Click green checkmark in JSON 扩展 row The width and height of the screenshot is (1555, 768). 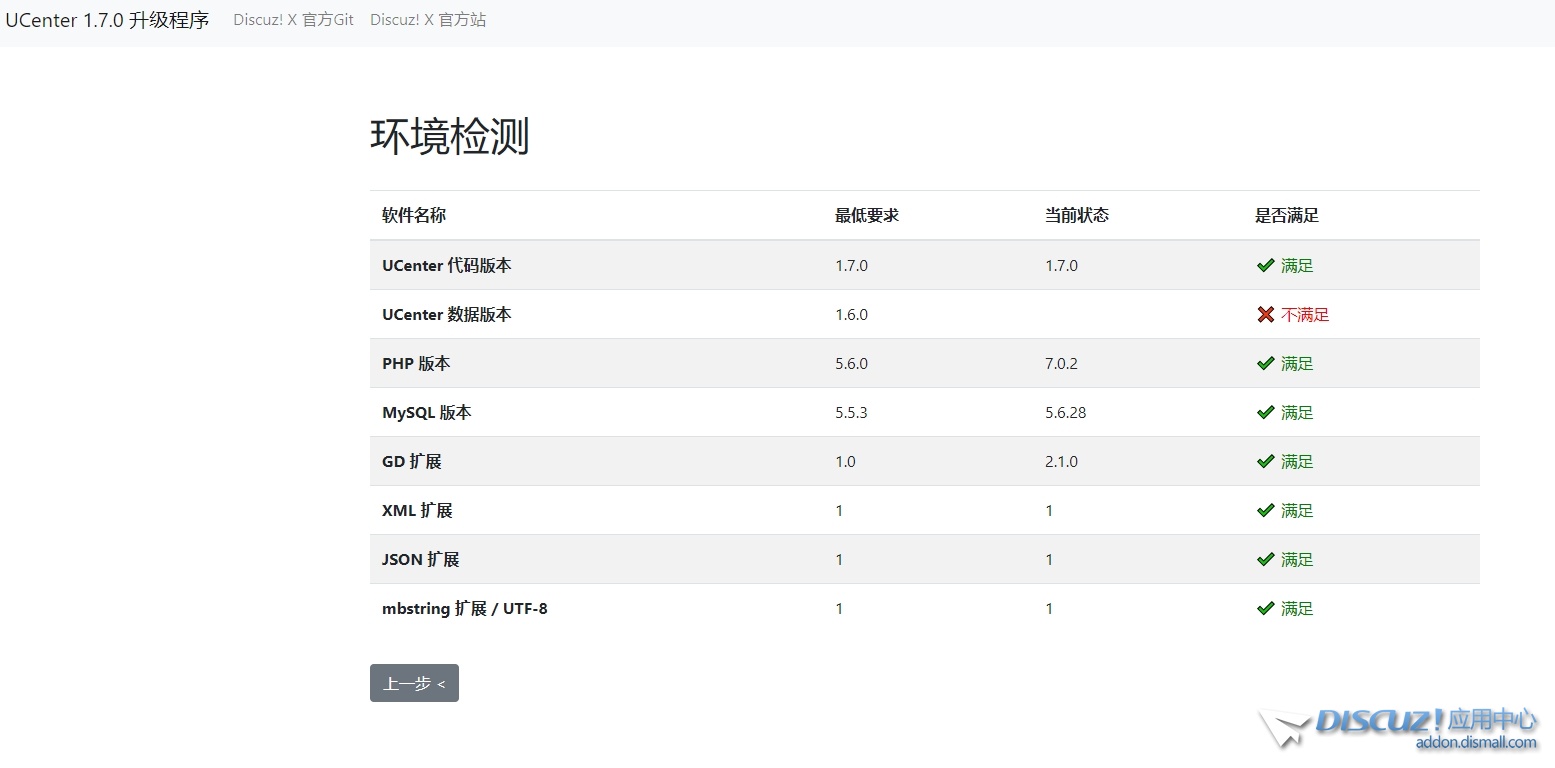click(x=1265, y=559)
